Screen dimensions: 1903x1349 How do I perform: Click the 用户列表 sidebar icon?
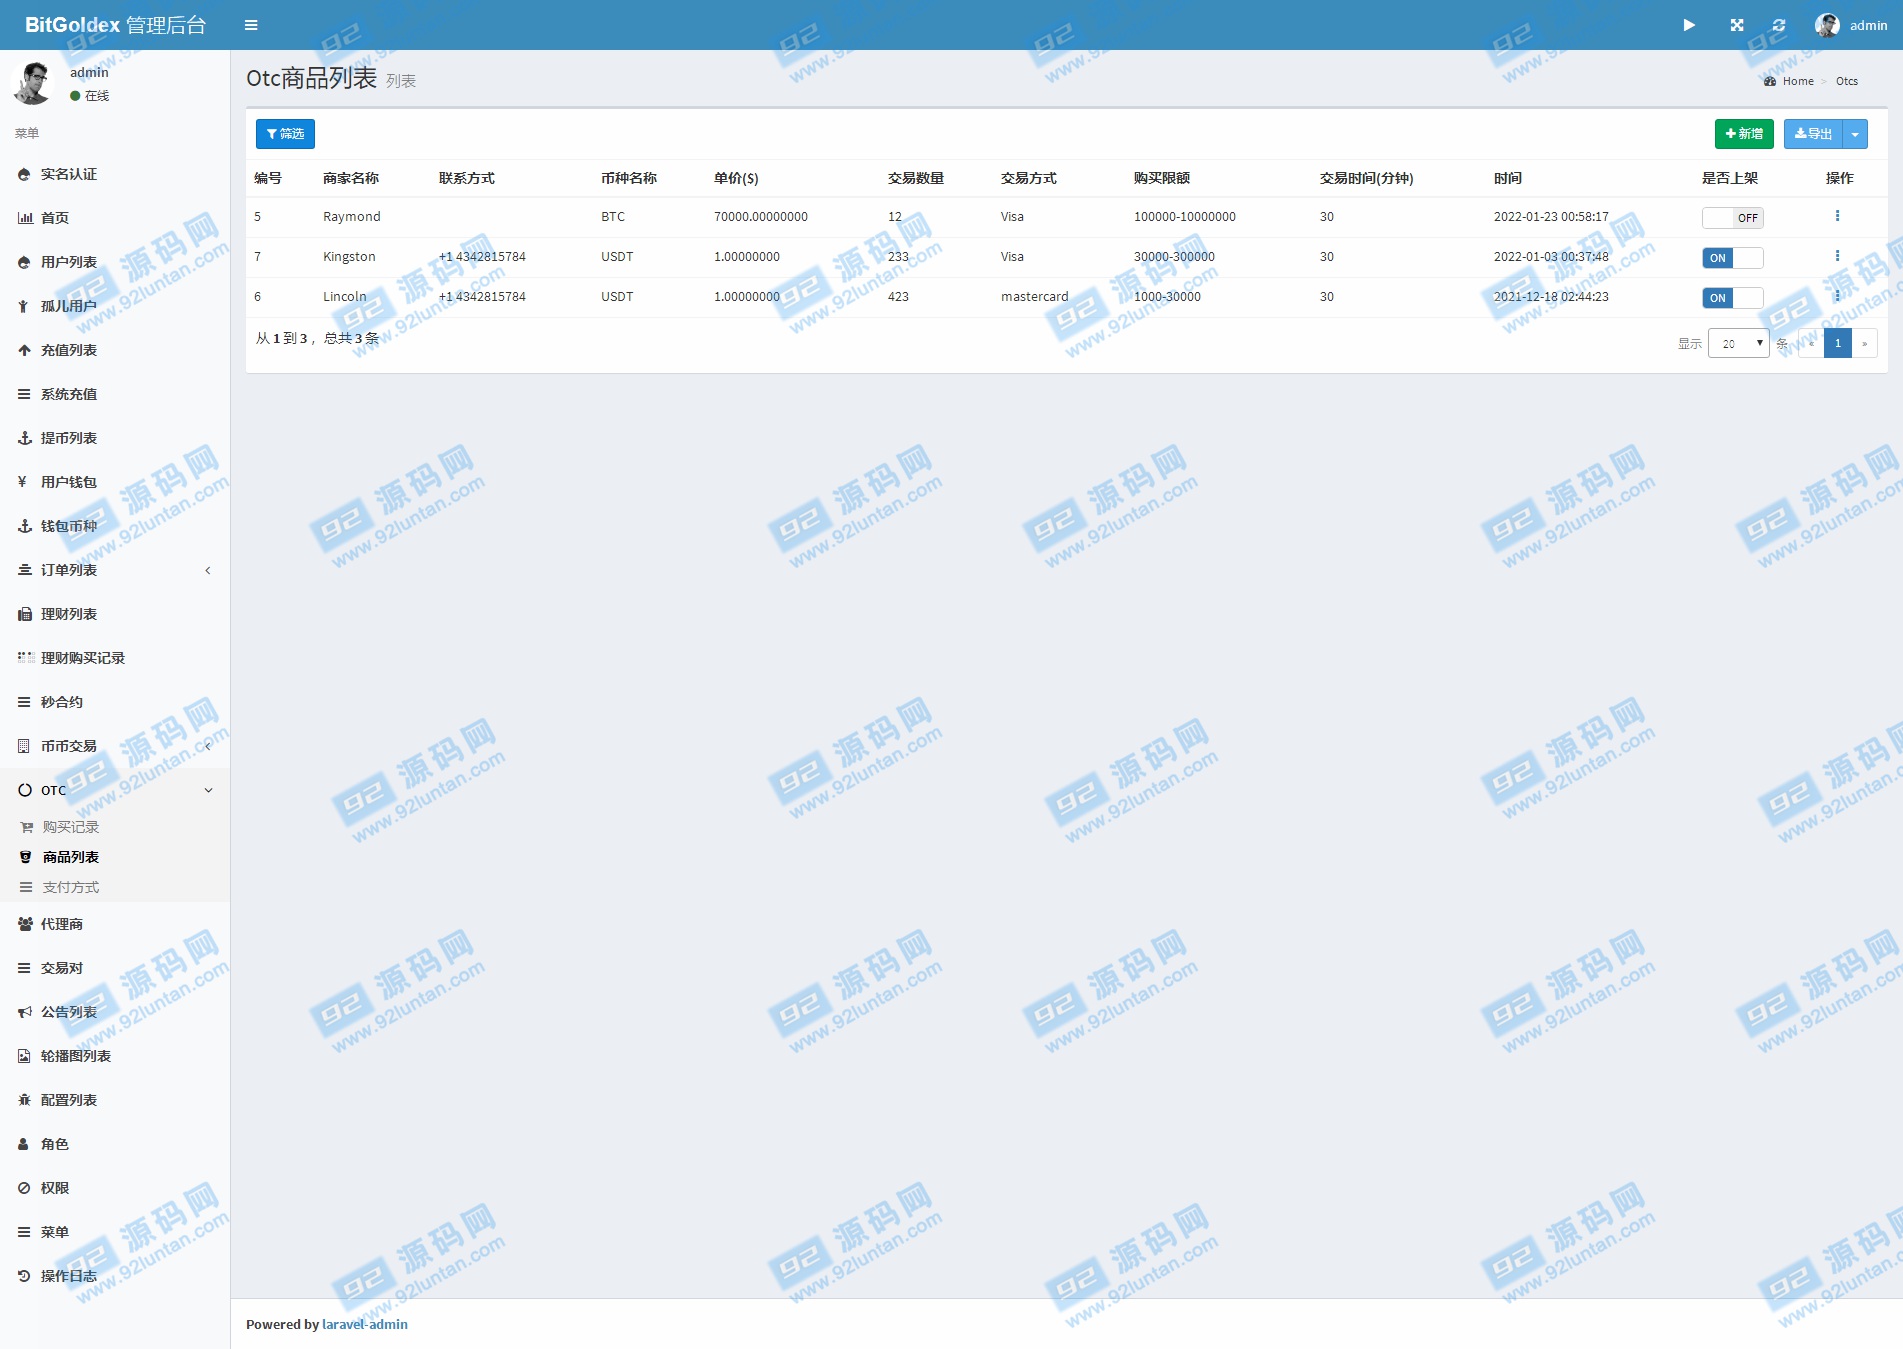24,262
